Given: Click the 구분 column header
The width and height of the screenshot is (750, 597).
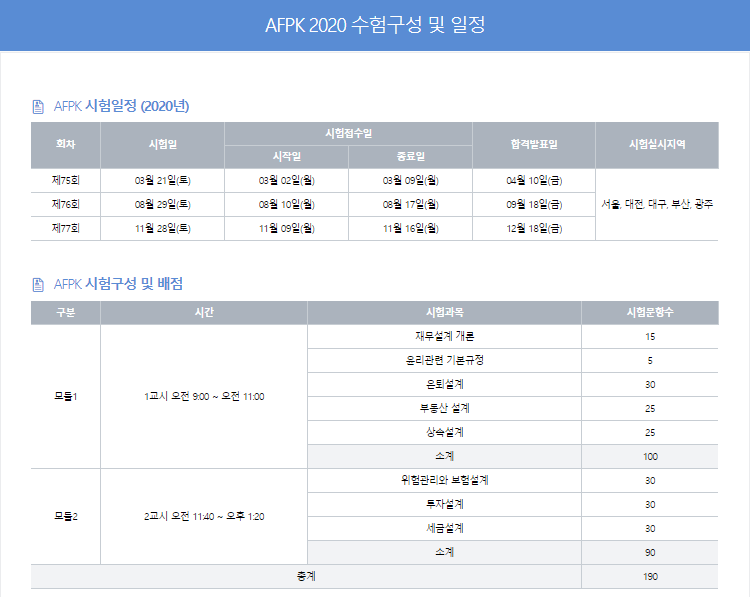Looking at the screenshot, I should 66,312.
